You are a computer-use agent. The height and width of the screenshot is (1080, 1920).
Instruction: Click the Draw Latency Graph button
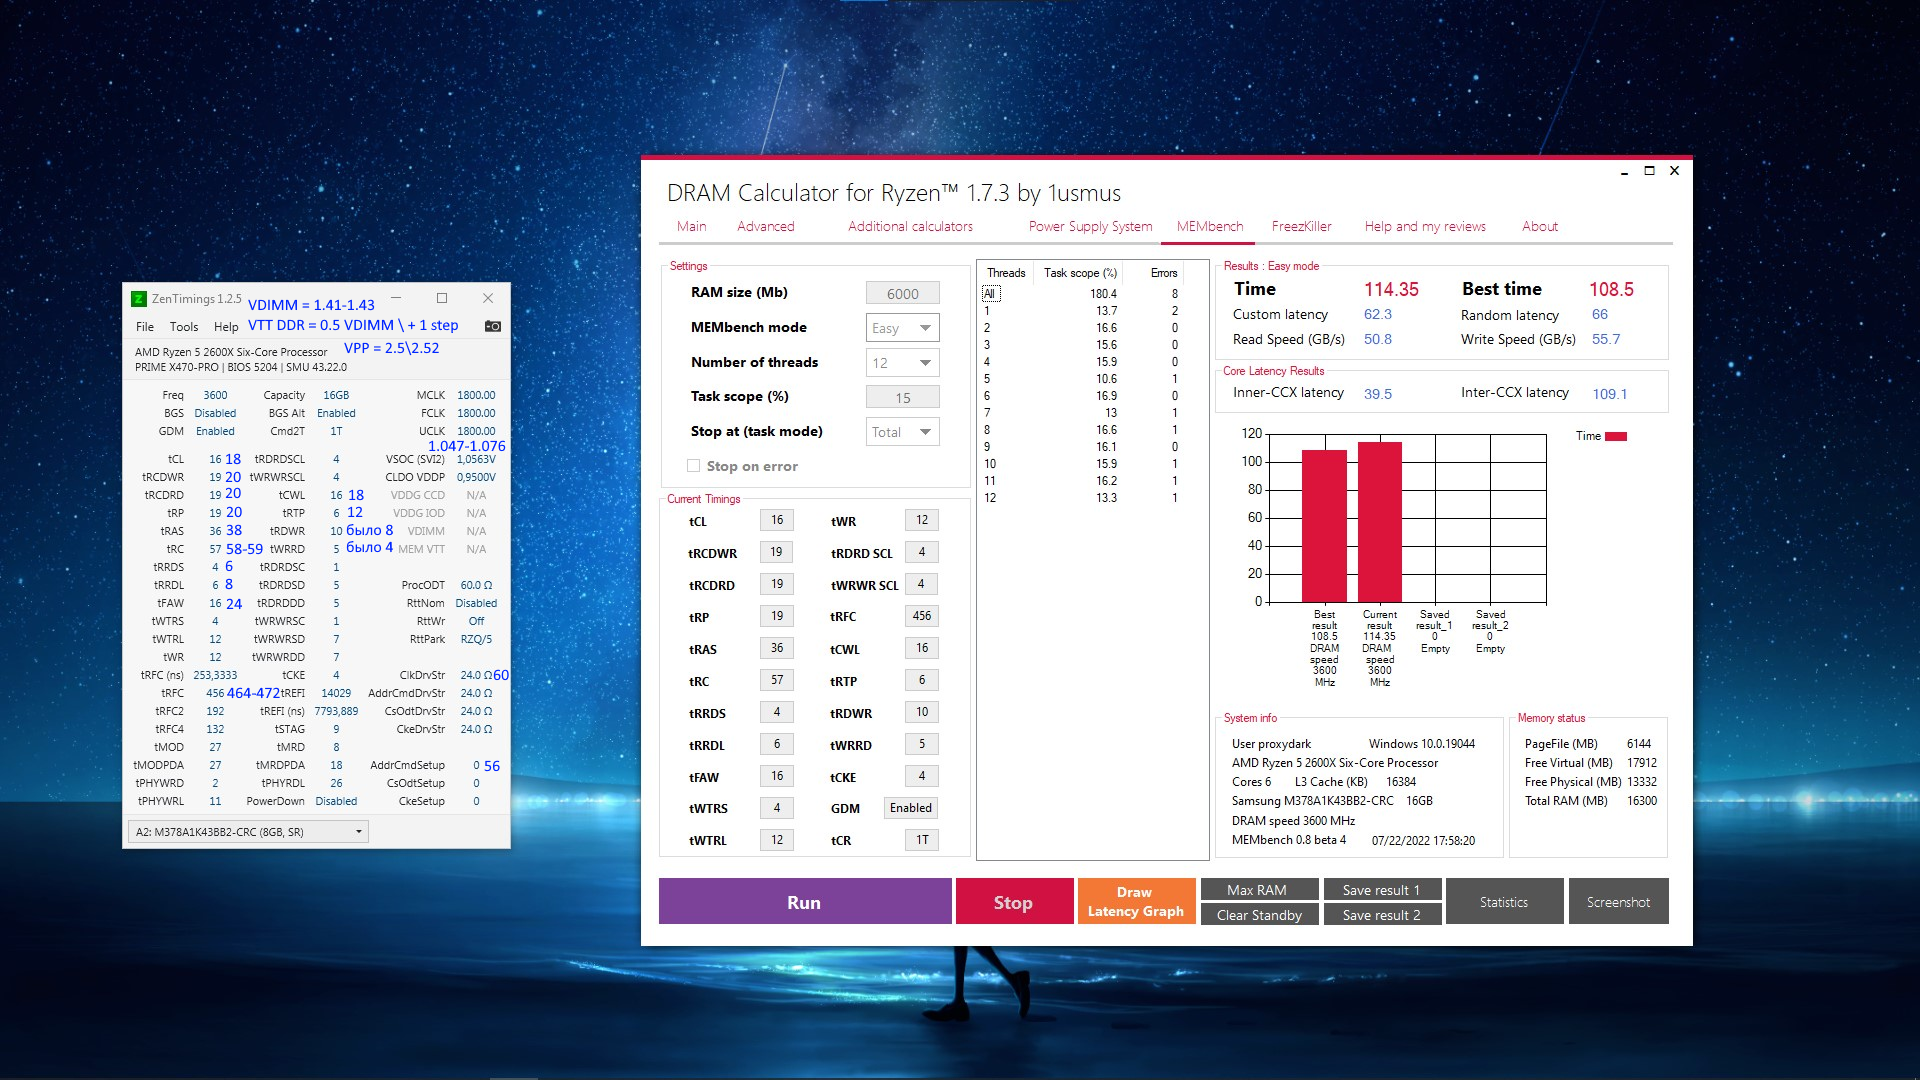(x=1135, y=902)
